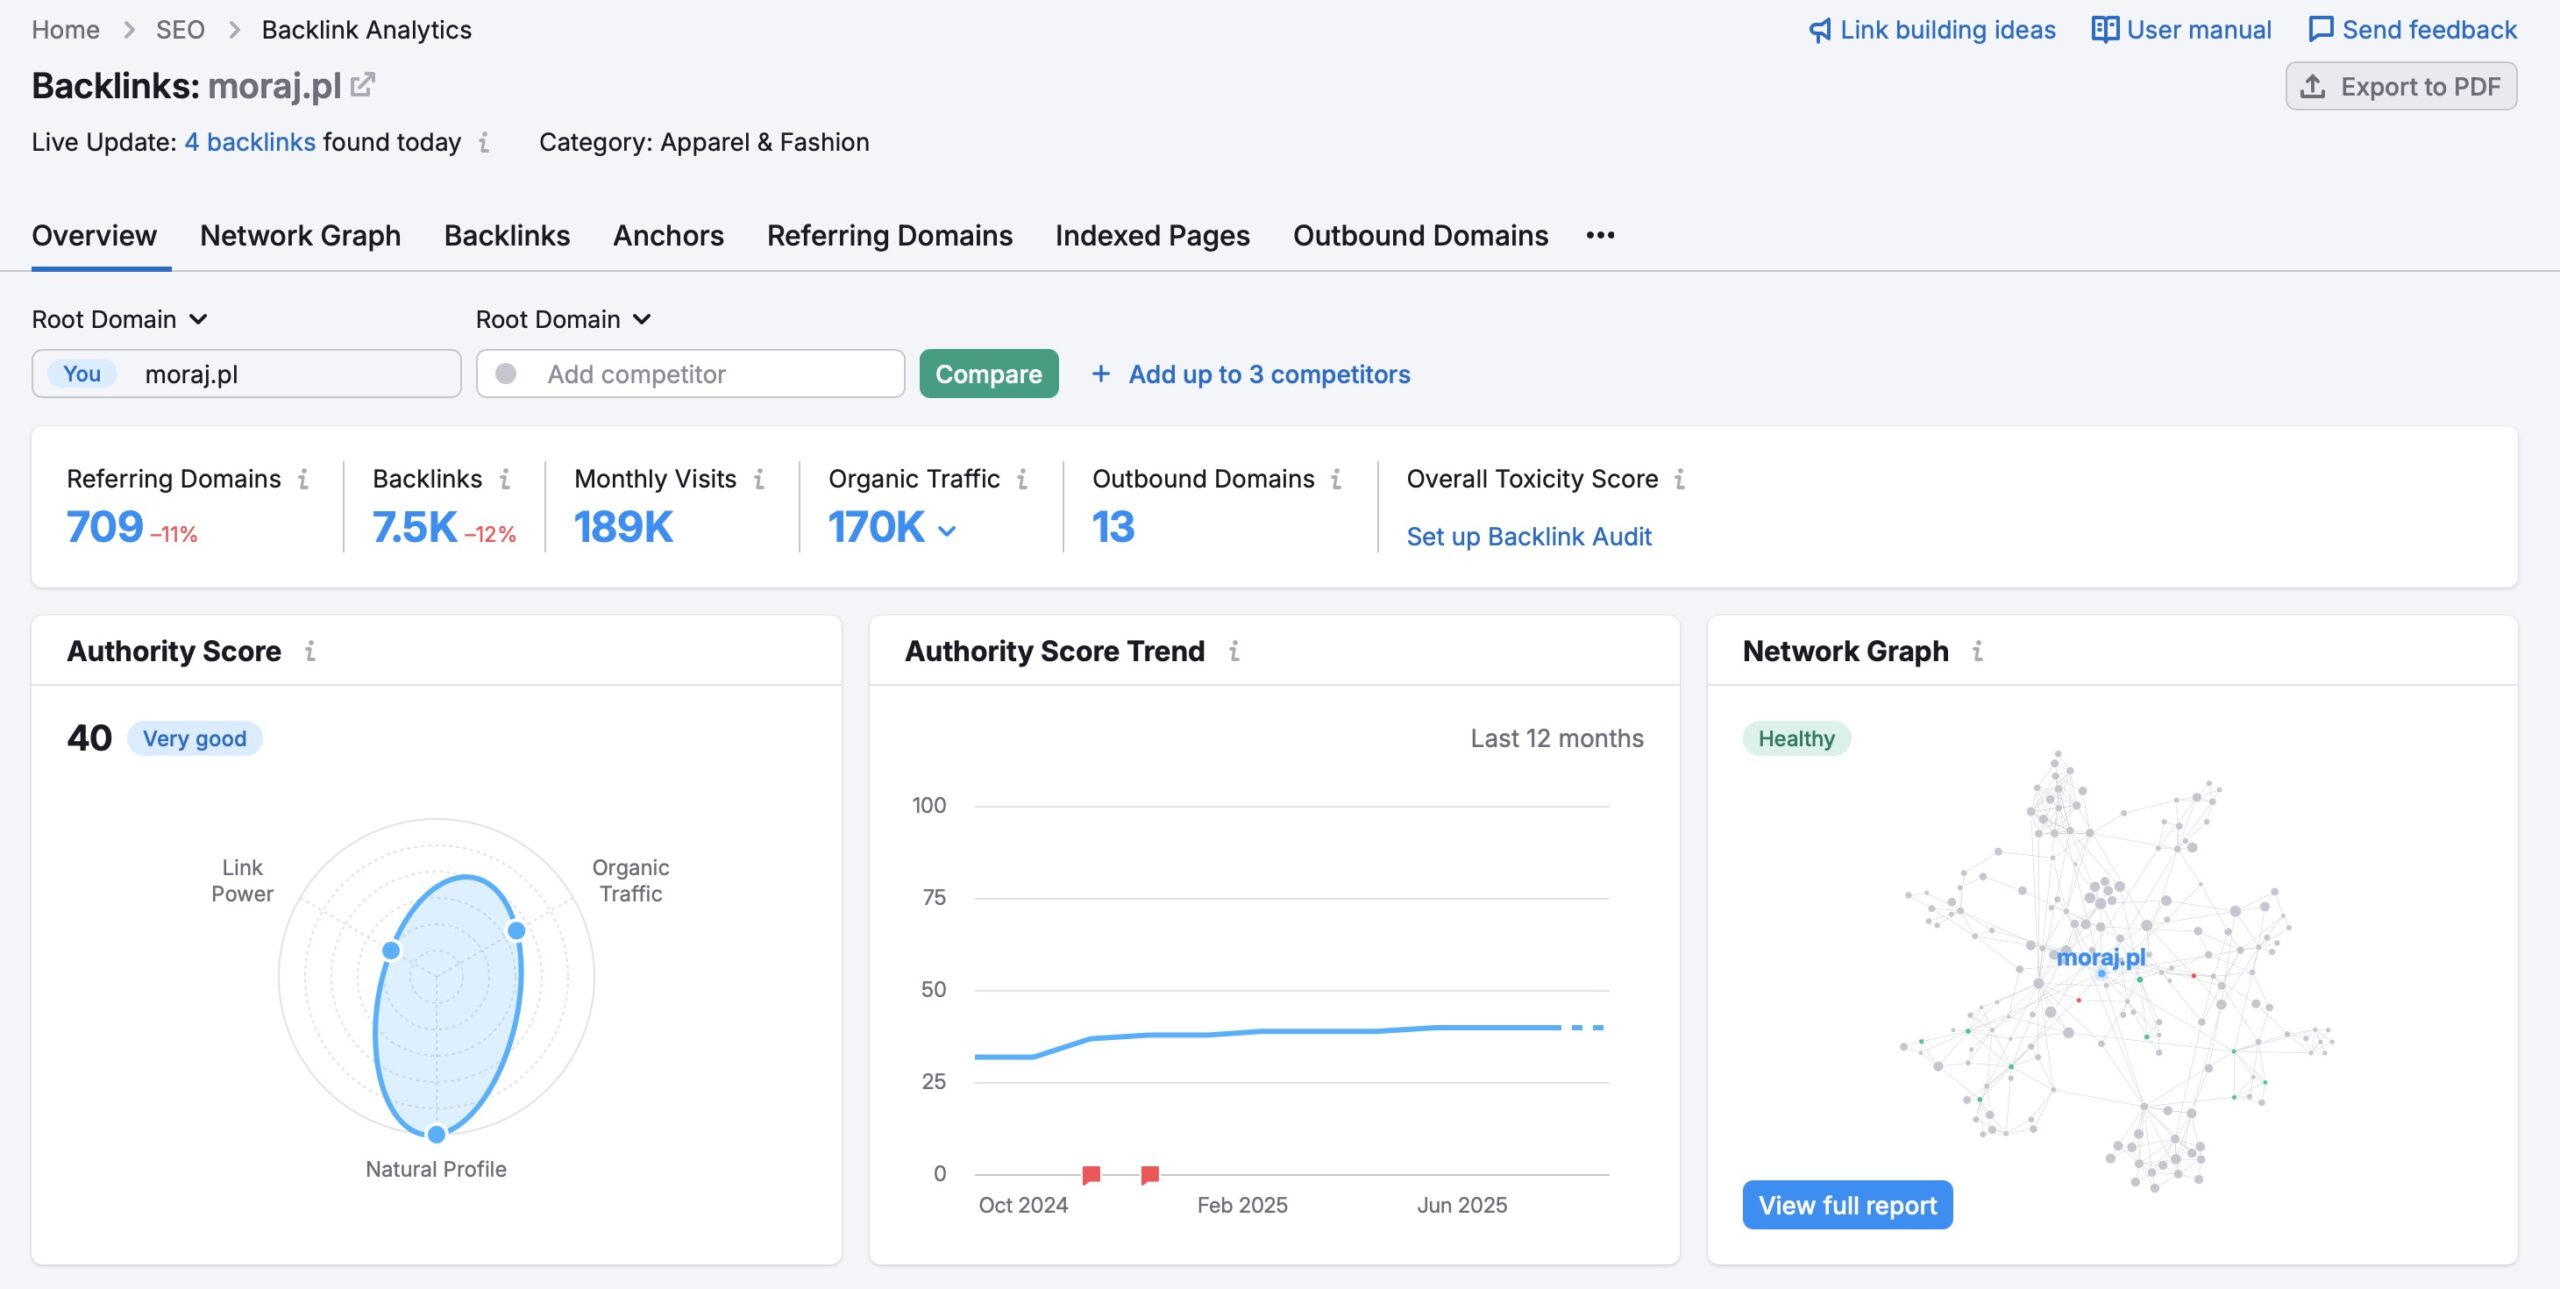Click the You label badge
This screenshot has height=1289, width=2560.
(x=82, y=374)
